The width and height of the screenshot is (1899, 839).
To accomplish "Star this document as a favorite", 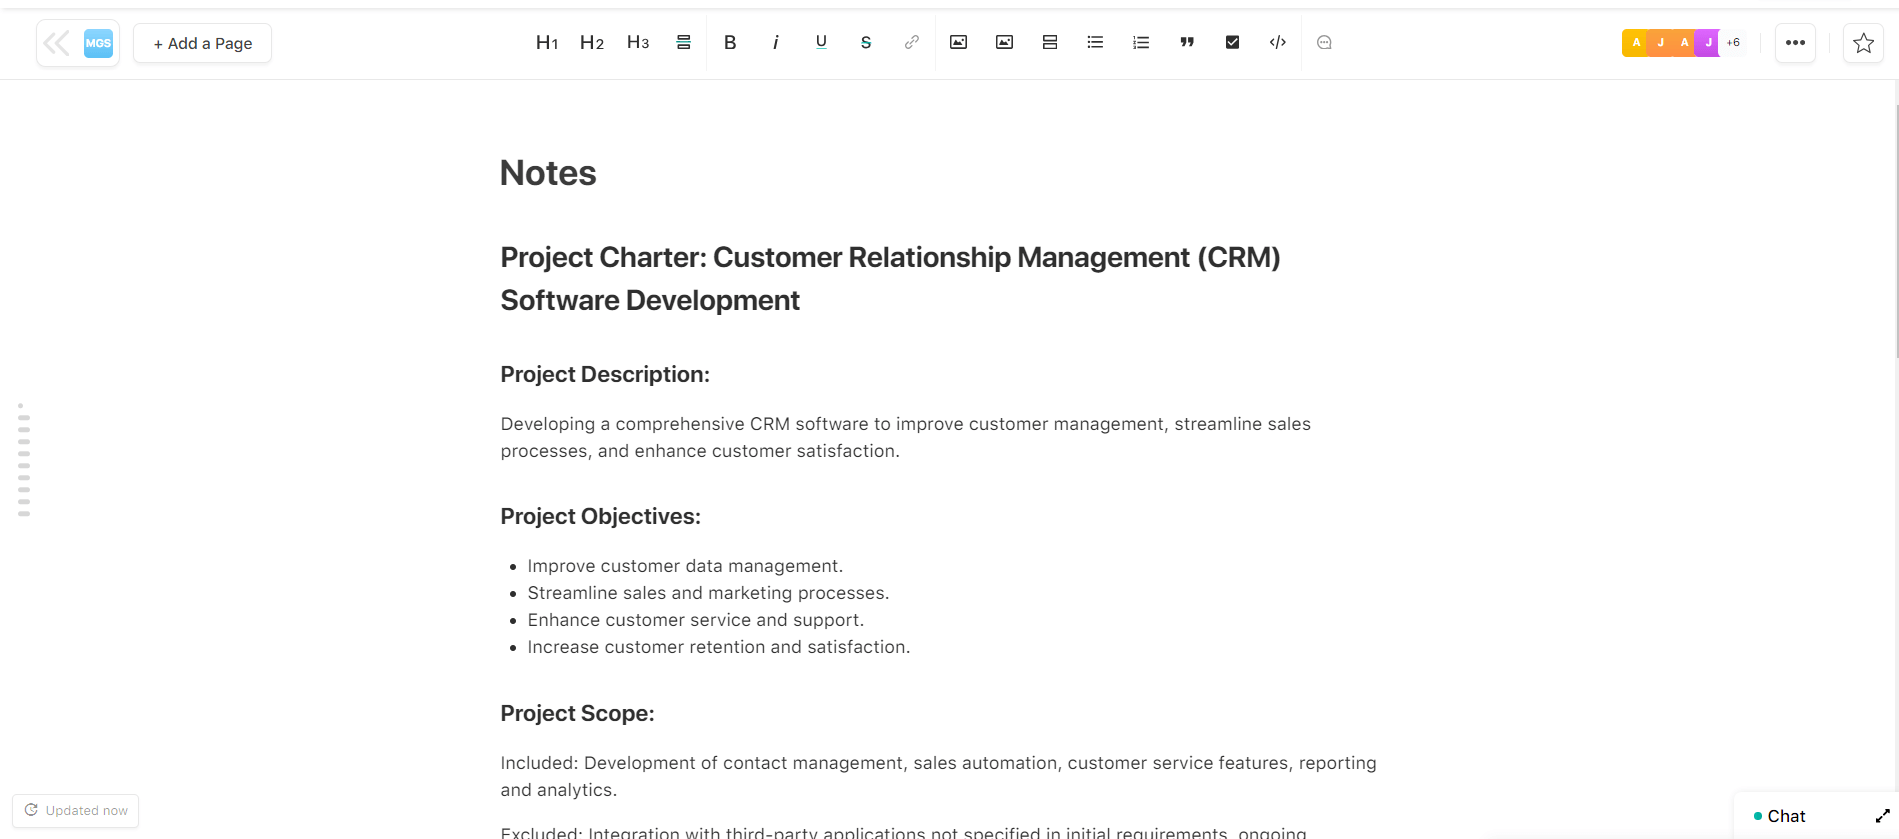I will [x=1862, y=43].
